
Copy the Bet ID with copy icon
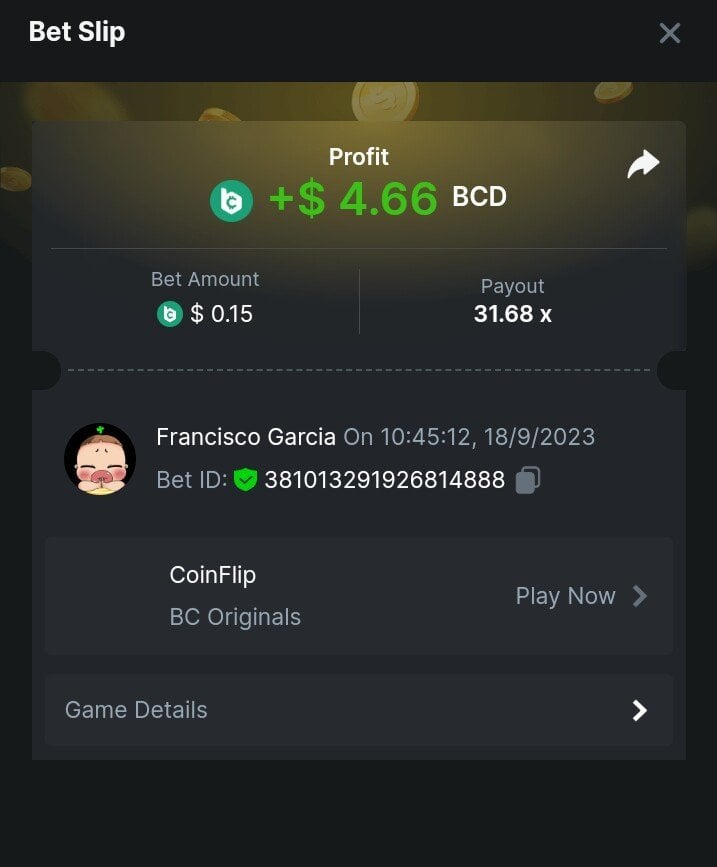pos(528,479)
